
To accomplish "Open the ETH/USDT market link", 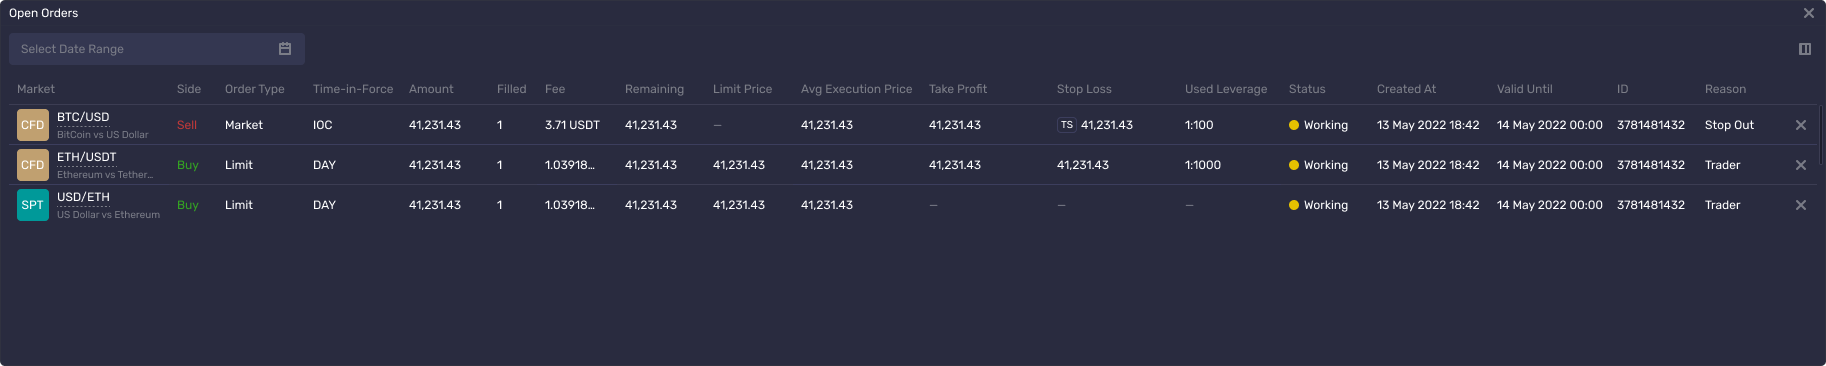I will [87, 157].
